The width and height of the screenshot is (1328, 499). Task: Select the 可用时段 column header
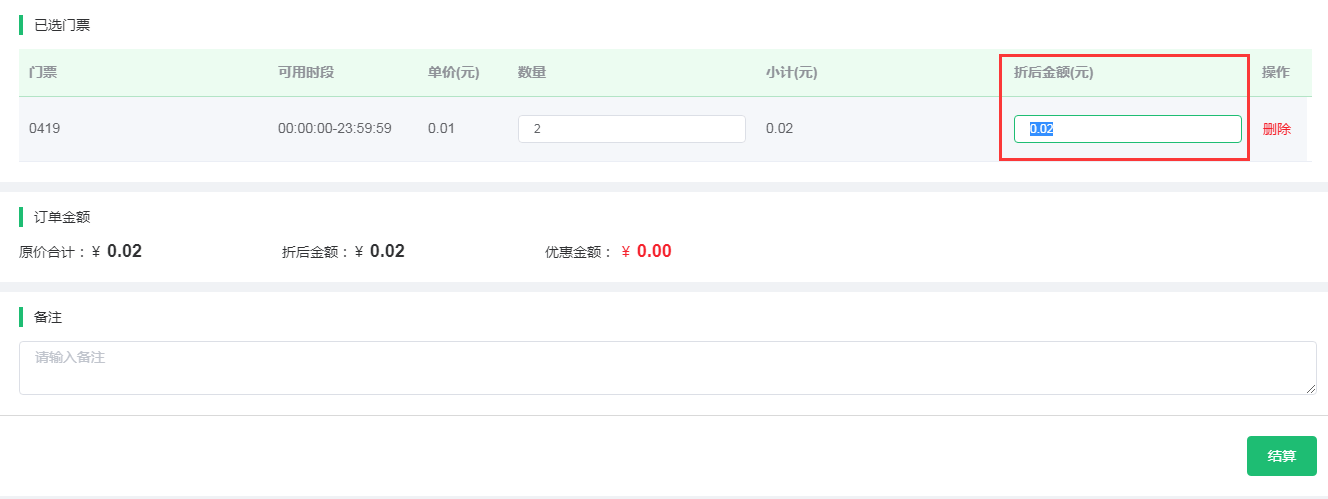[x=305, y=73]
